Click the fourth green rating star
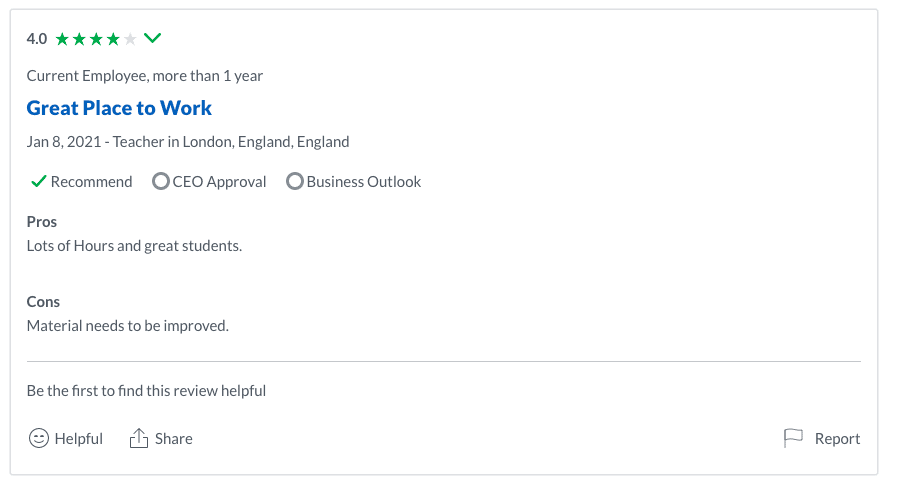Viewport: 908px width, 482px height. (113, 39)
